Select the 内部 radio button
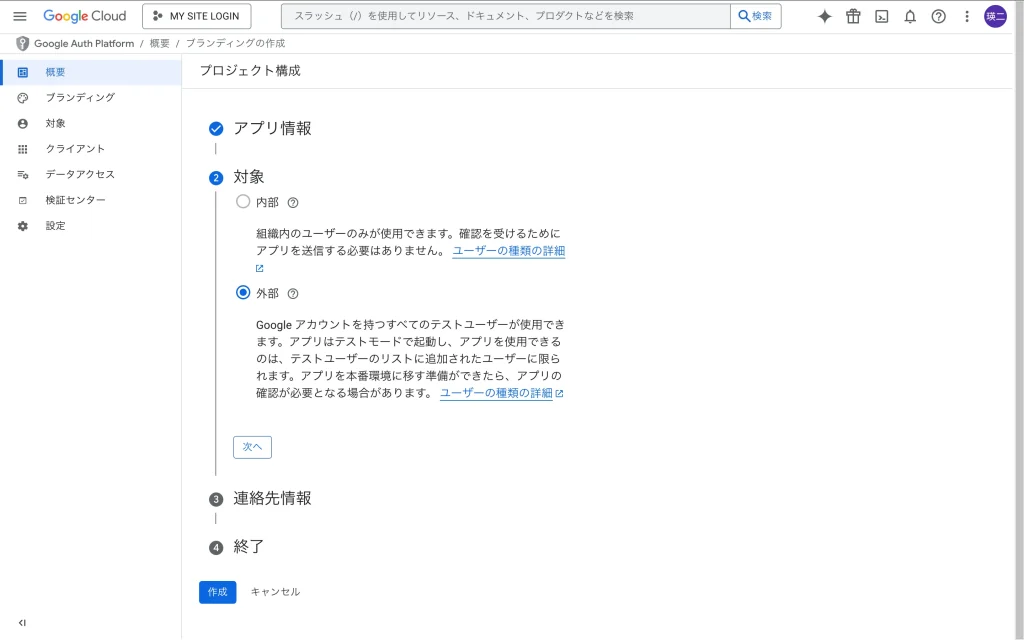 tap(243, 201)
